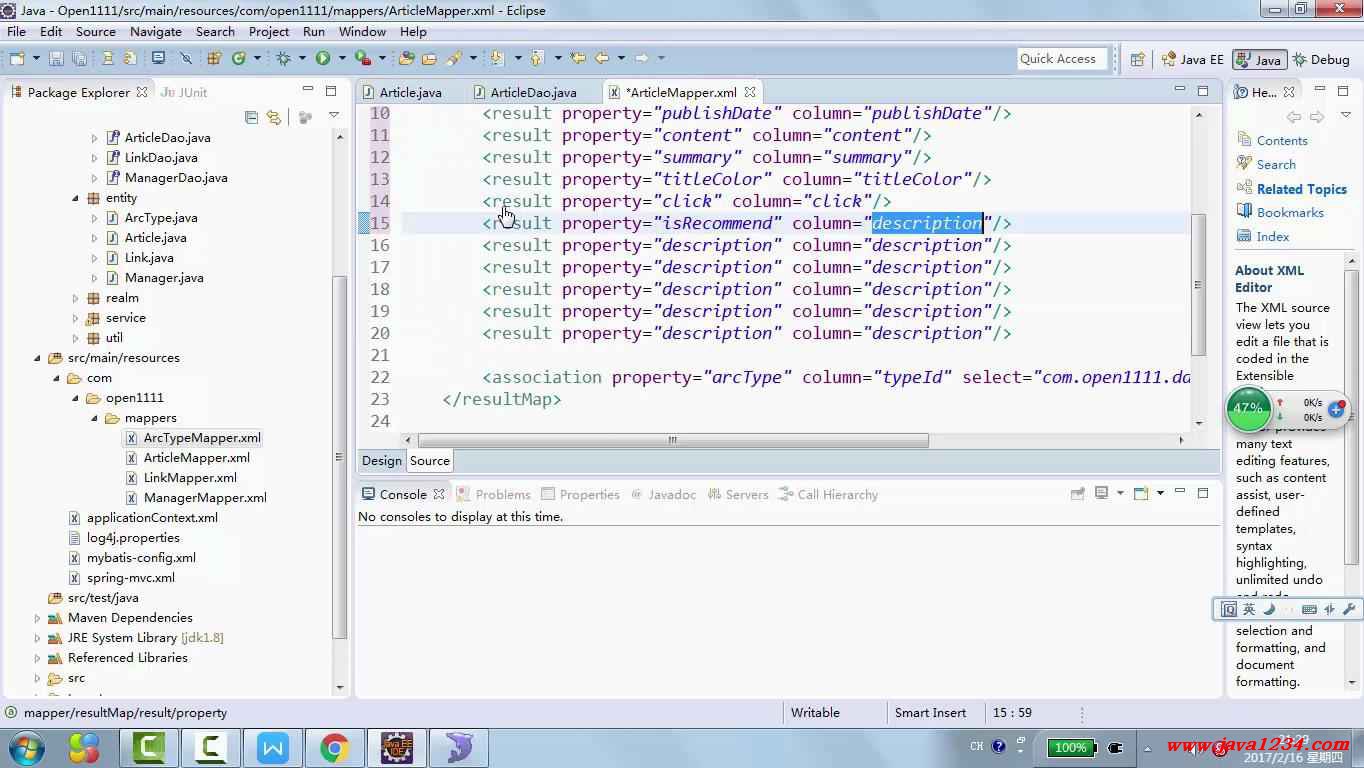Open the Source menu
Image resolution: width=1364 pixels, height=768 pixels.
tap(96, 31)
